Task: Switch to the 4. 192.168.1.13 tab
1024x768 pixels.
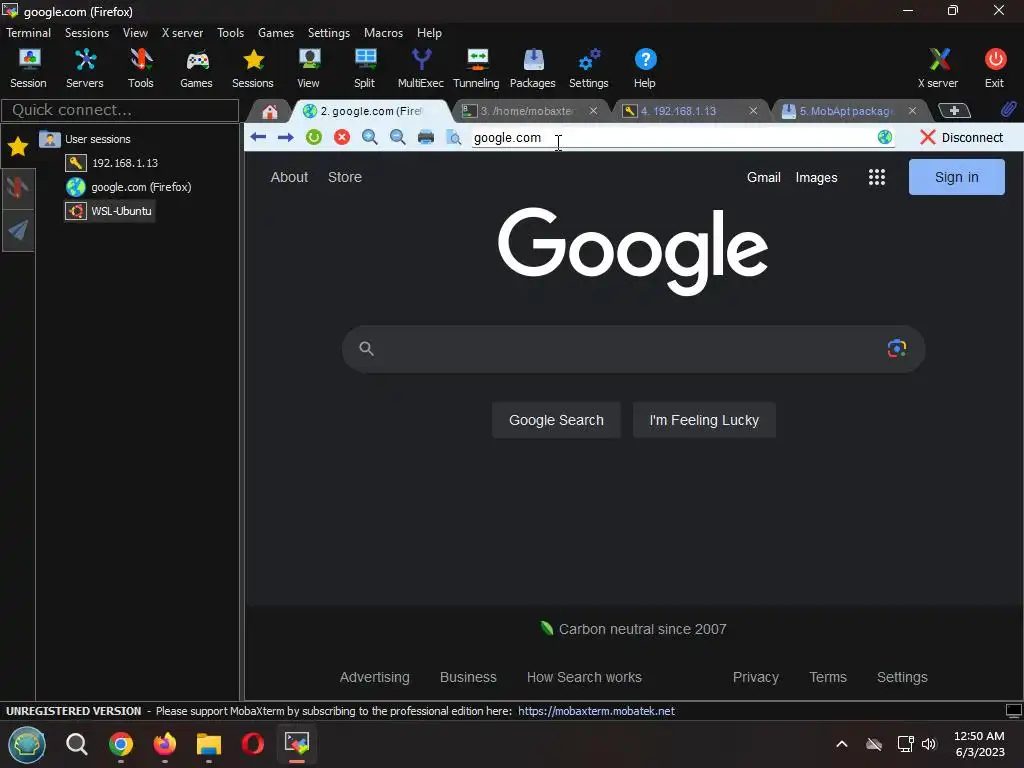Action: pos(679,111)
